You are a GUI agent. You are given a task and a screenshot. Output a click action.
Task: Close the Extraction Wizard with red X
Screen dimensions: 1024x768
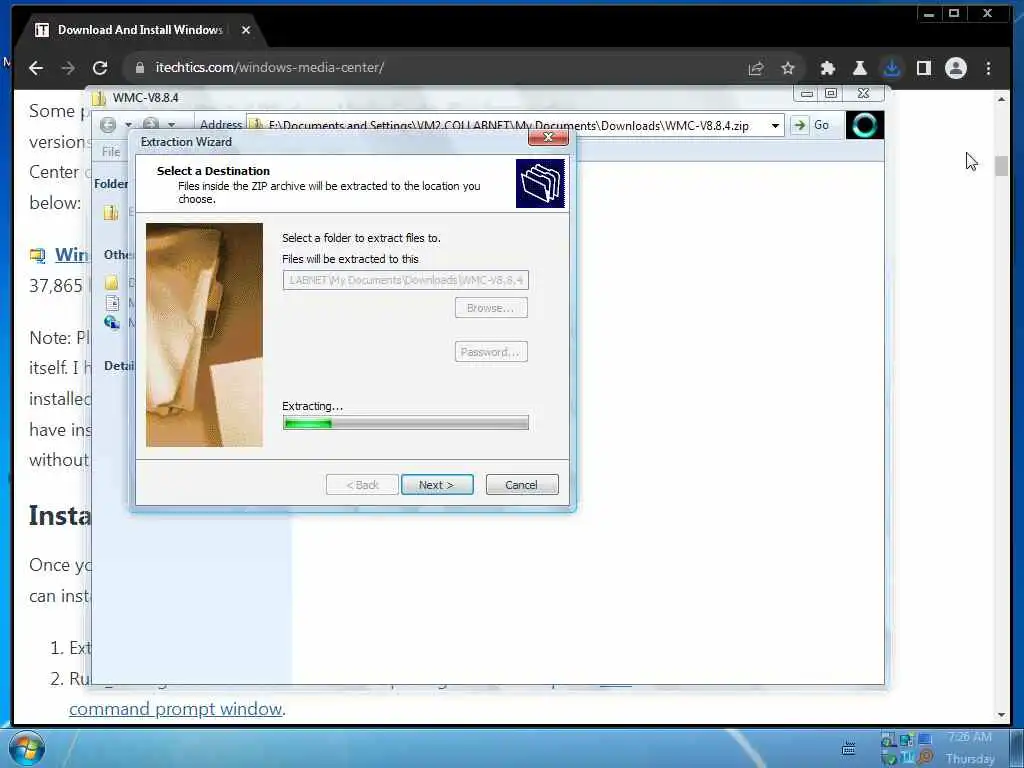click(x=548, y=137)
